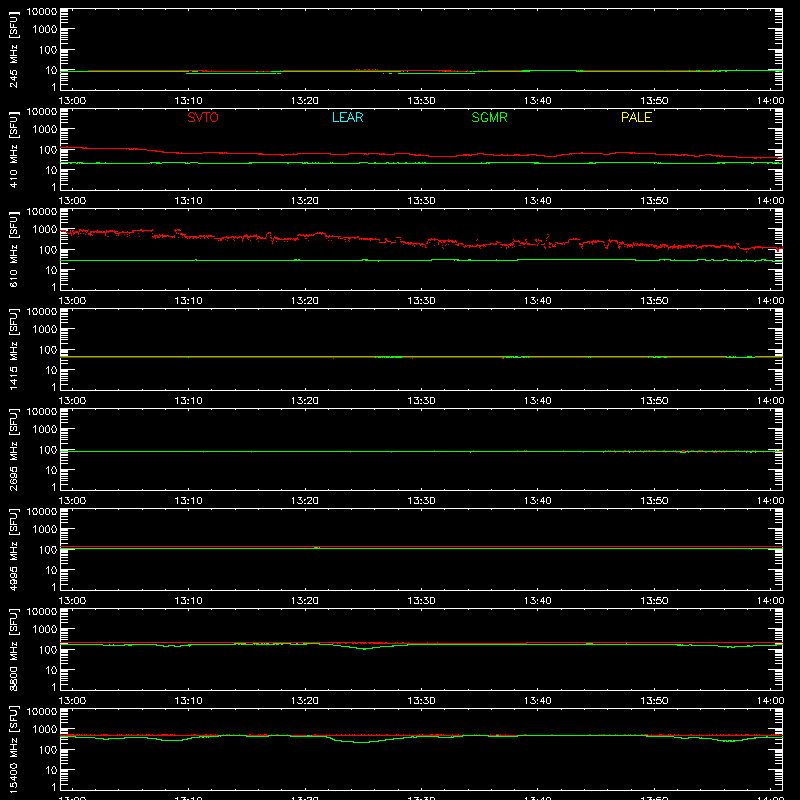Click 13:30 tick under the 4995 MHz panel

[x=421, y=601]
